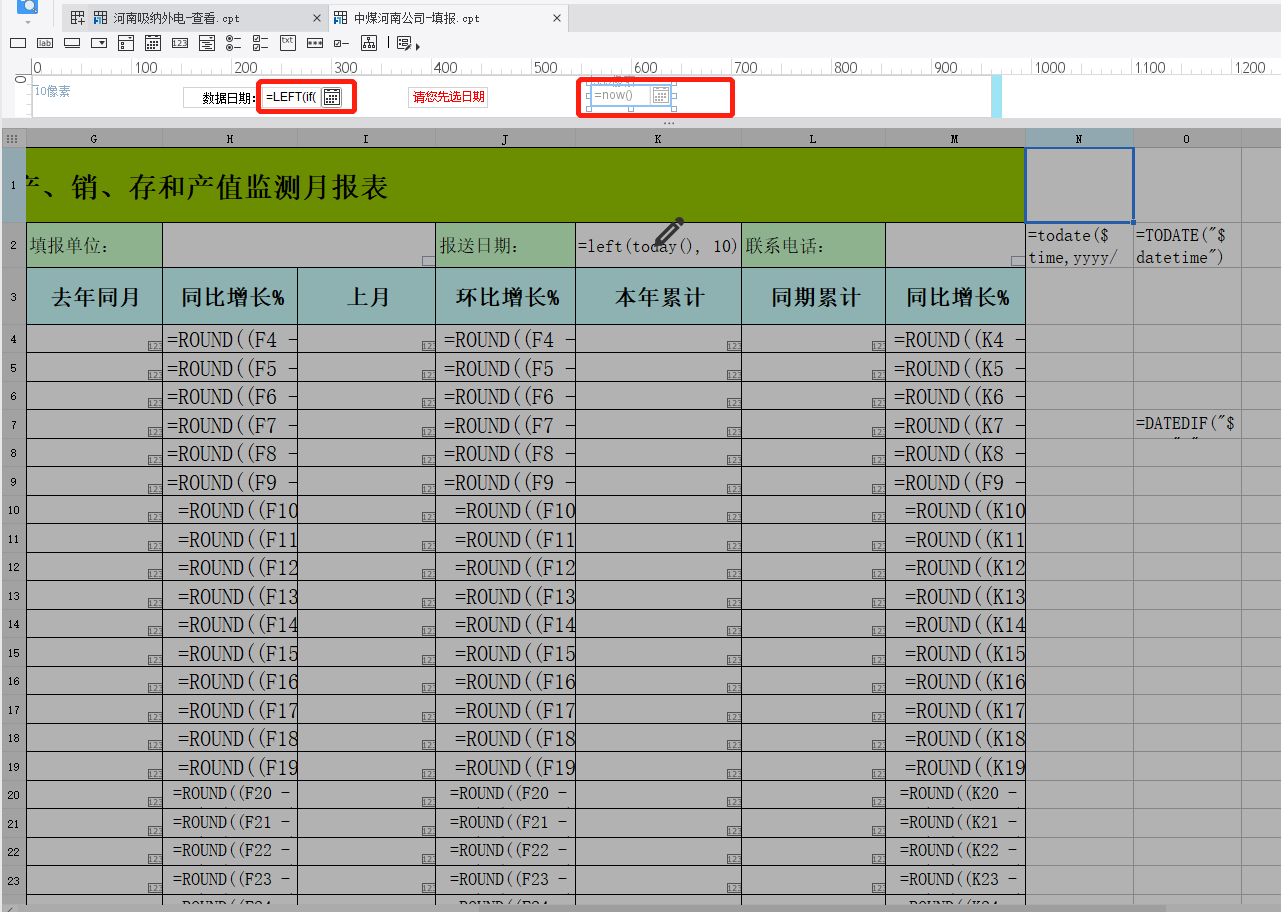Select the button widget tool

pos(72,43)
